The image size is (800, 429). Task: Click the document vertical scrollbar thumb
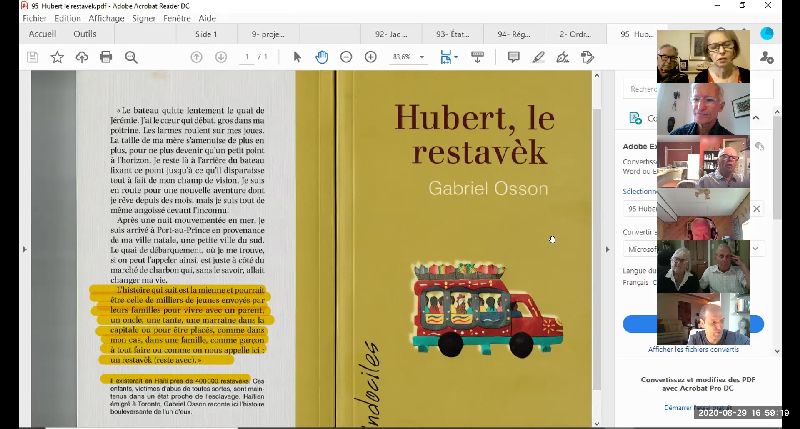point(596,248)
